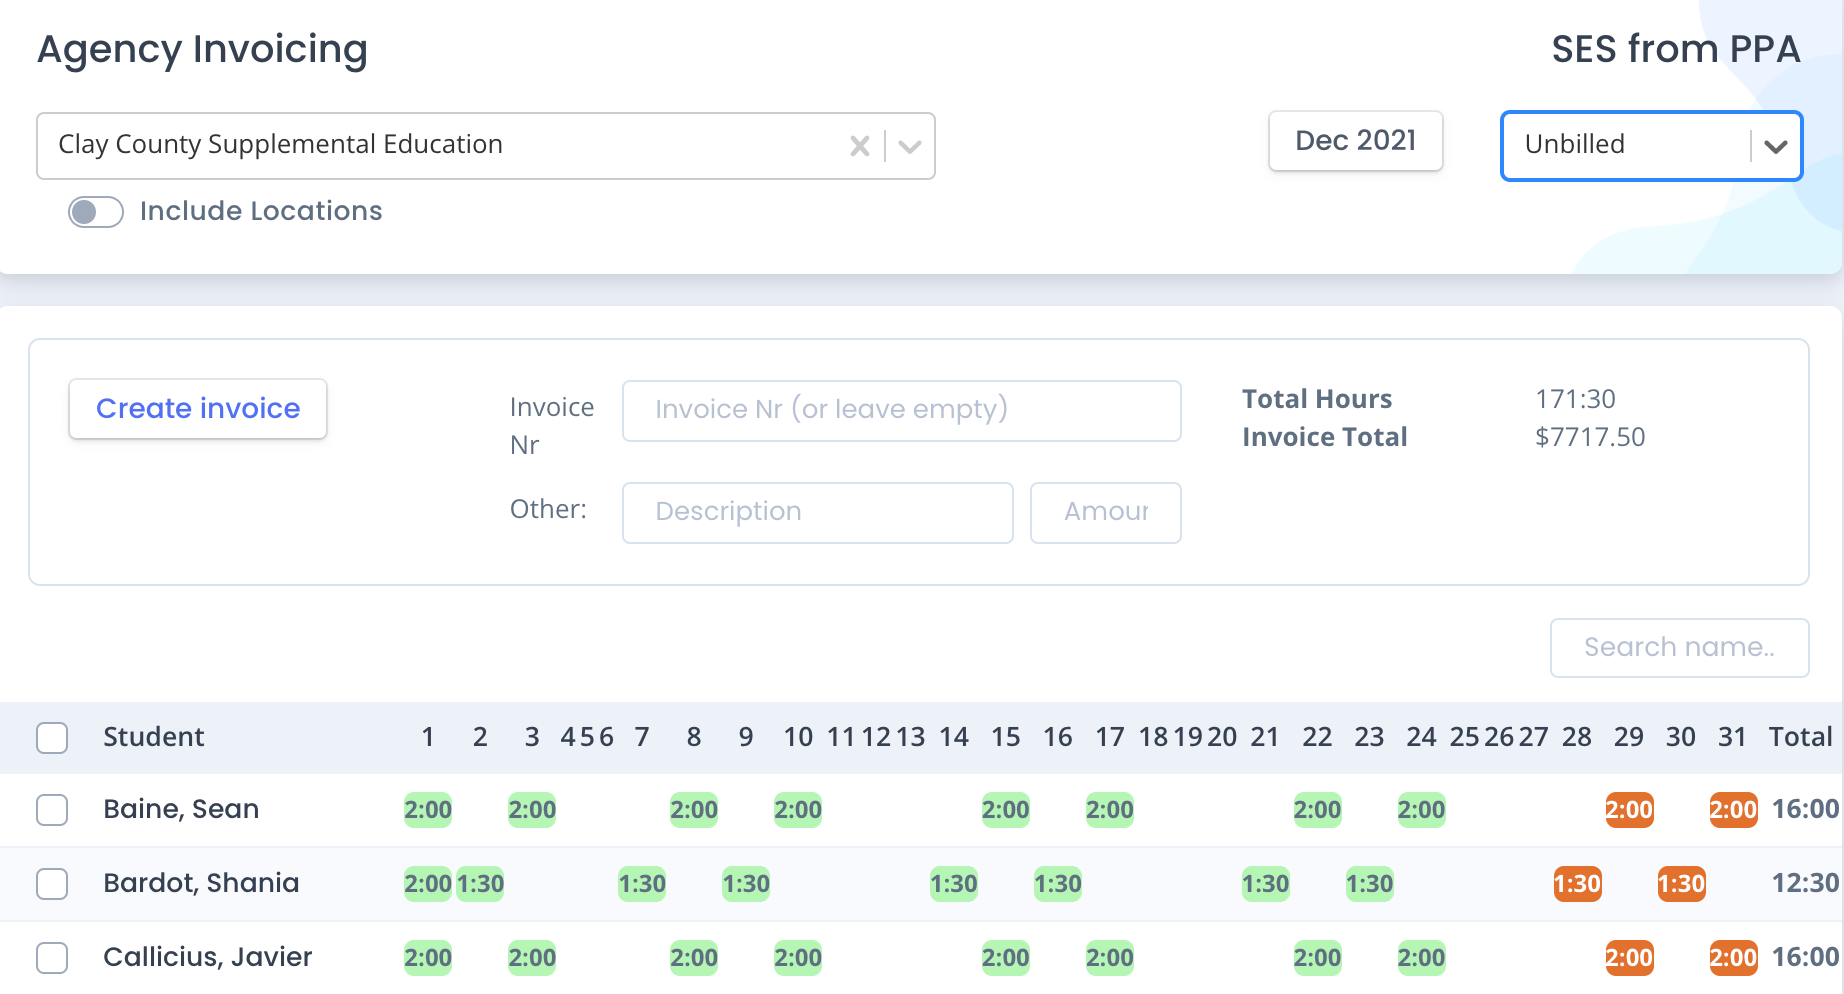Click the Student column header

[x=154, y=738]
